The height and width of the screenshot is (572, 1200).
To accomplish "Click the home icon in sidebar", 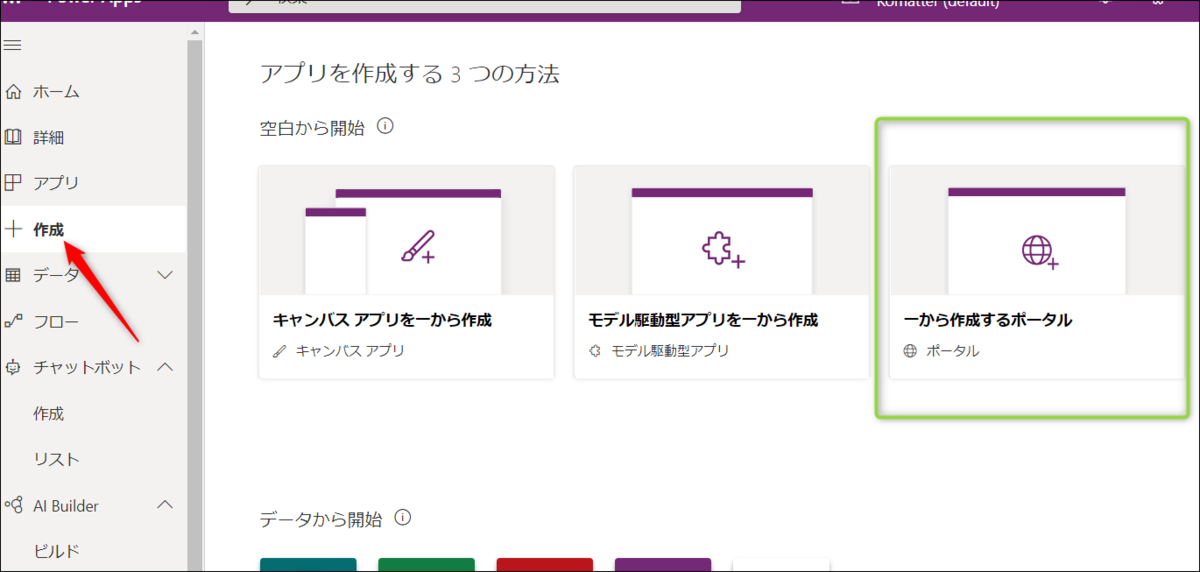I will 13,92.
